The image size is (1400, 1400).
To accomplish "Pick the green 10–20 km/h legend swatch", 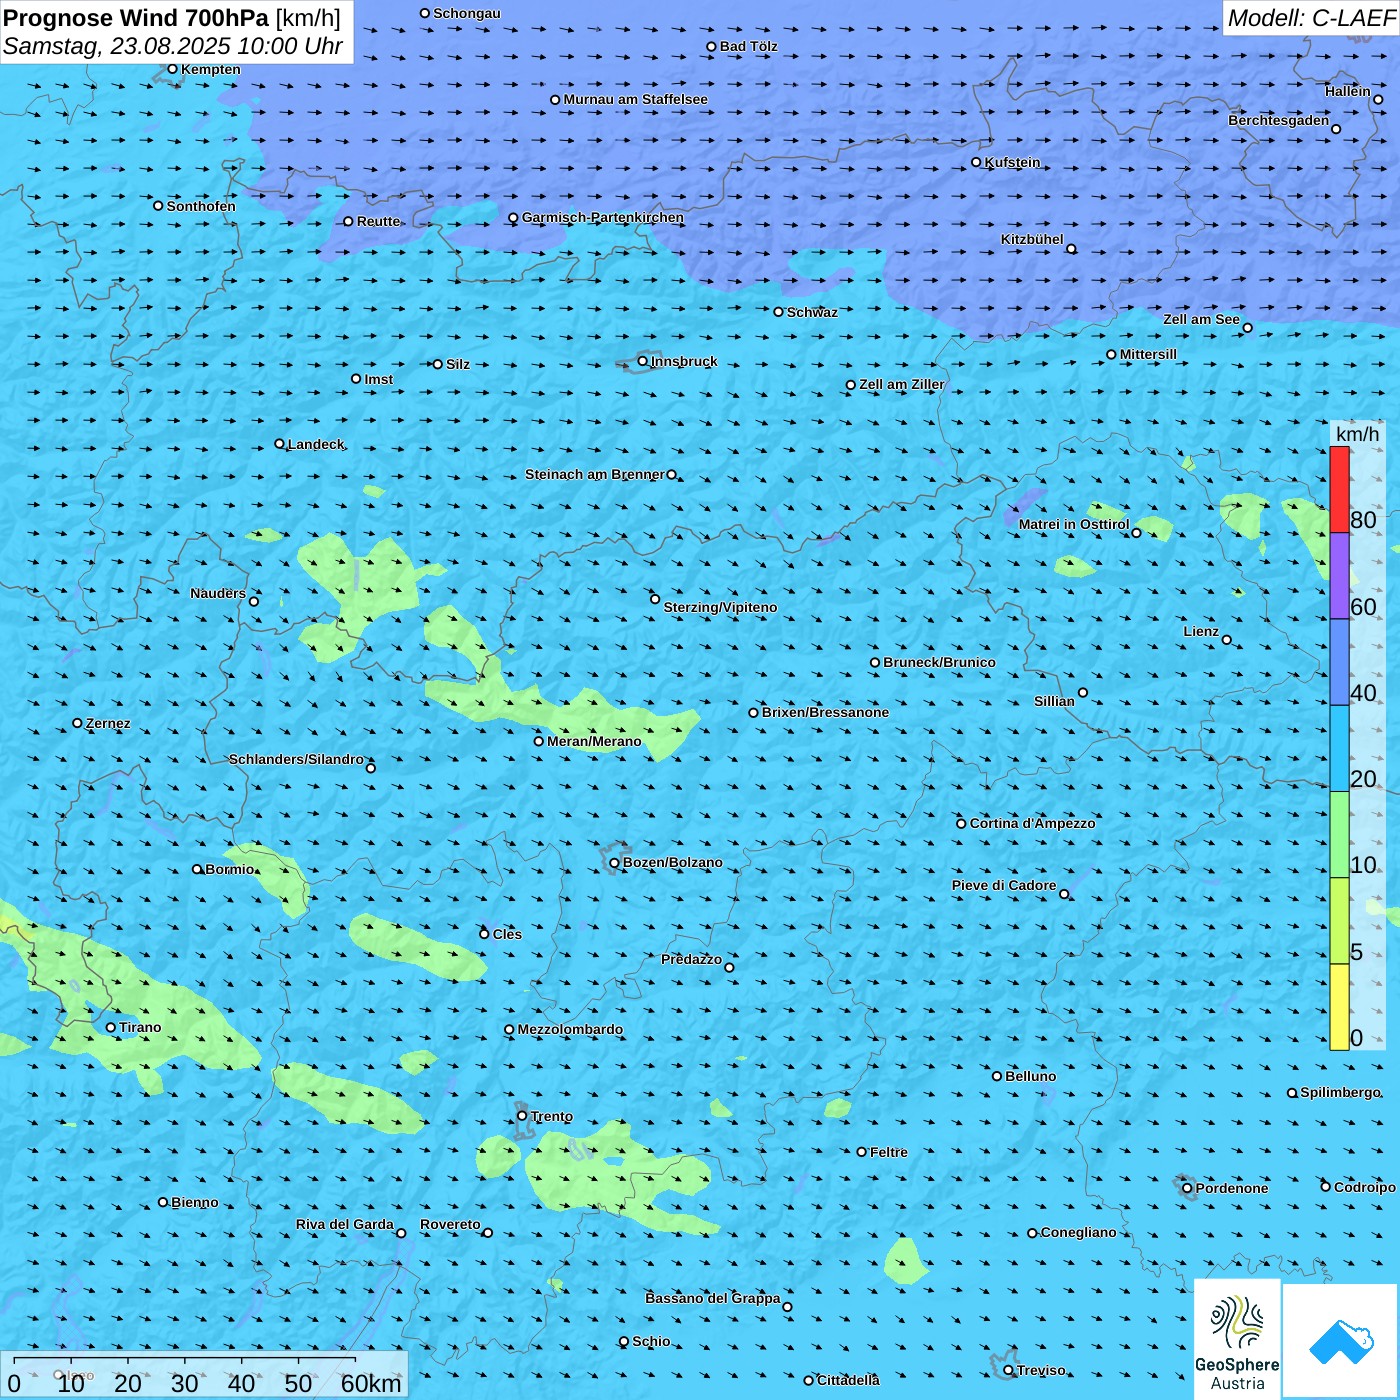I will click(x=1339, y=835).
